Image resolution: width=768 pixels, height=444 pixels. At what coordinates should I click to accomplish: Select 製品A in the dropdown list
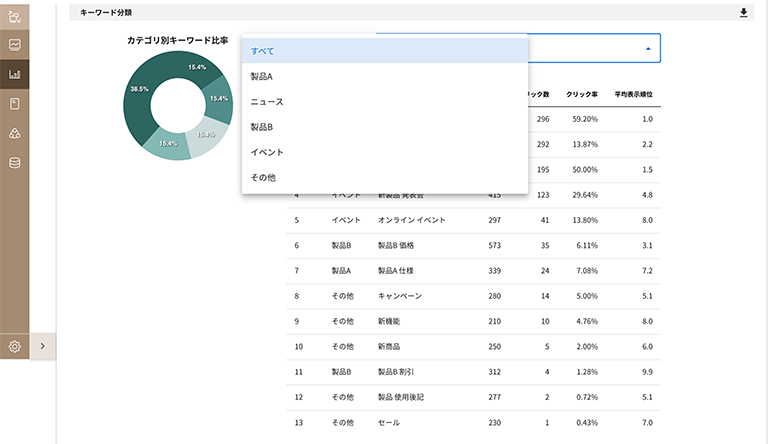click(384, 76)
